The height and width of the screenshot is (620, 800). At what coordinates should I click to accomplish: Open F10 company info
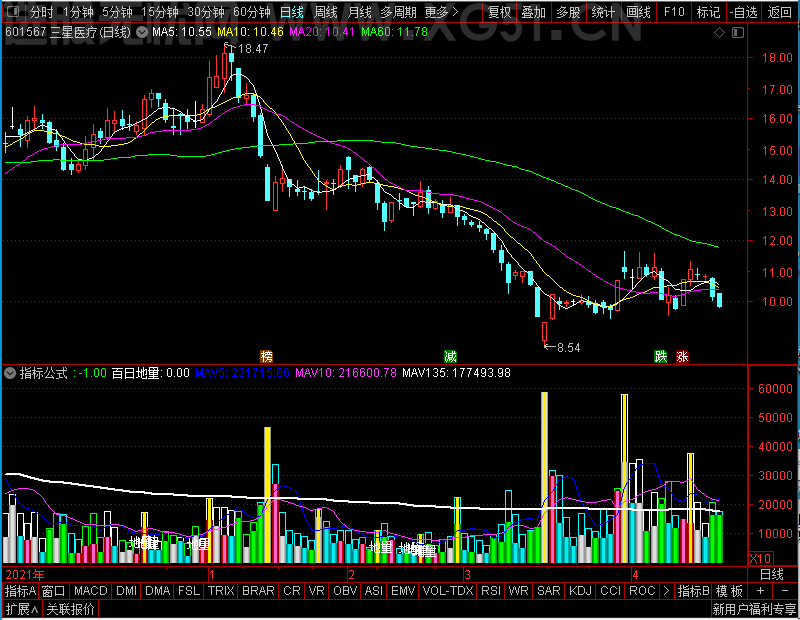674,12
